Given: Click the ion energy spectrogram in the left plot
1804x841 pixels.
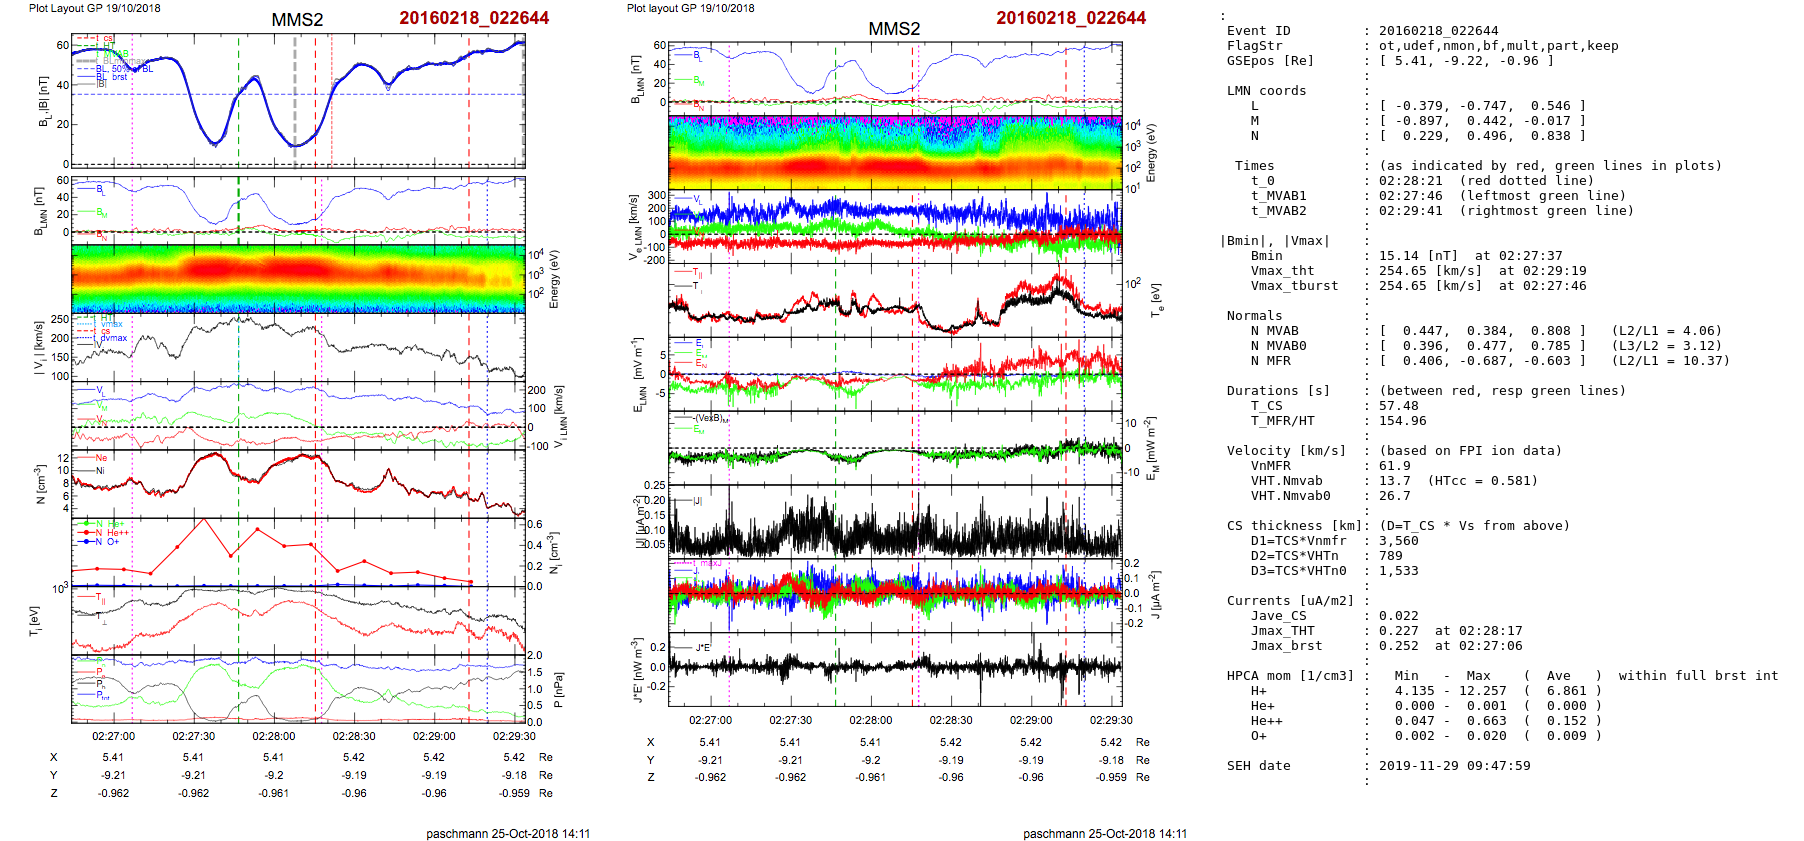Looking at the screenshot, I should [x=298, y=278].
